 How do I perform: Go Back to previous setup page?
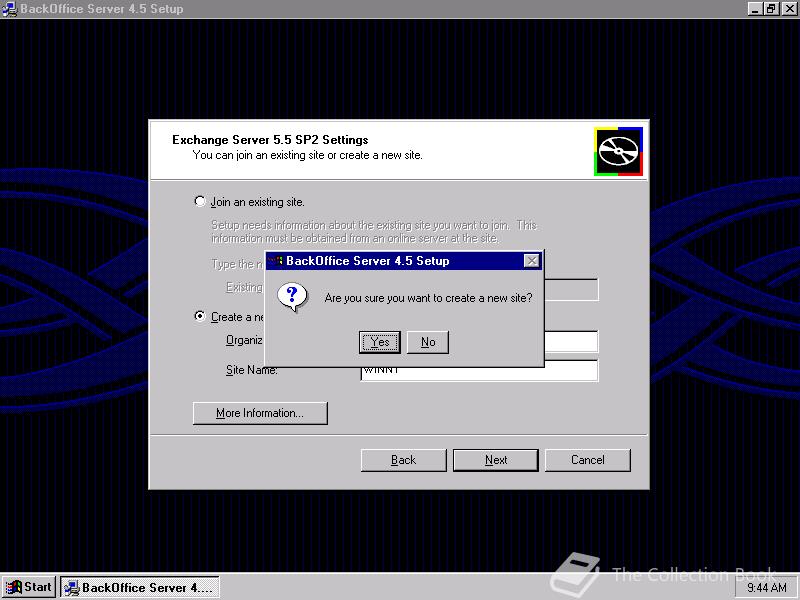(404, 460)
